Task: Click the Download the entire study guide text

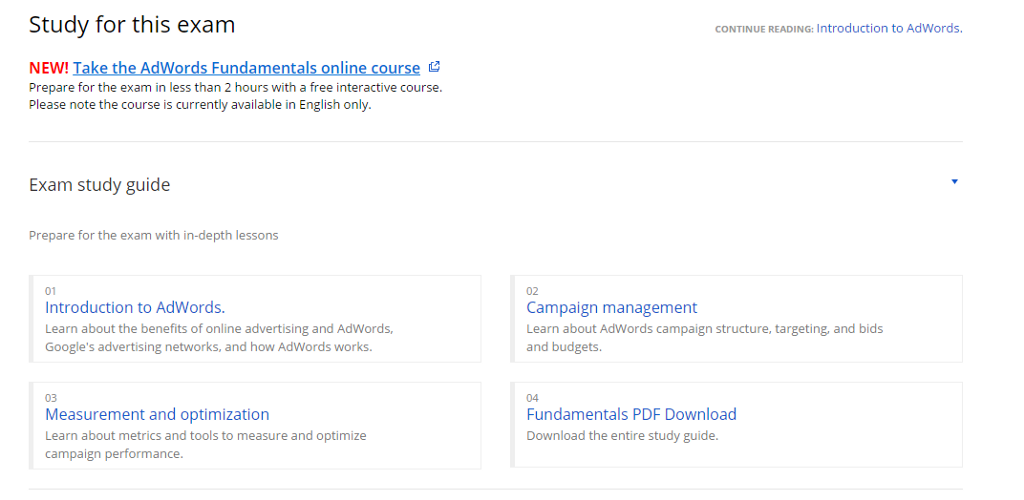Action: [622, 436]
